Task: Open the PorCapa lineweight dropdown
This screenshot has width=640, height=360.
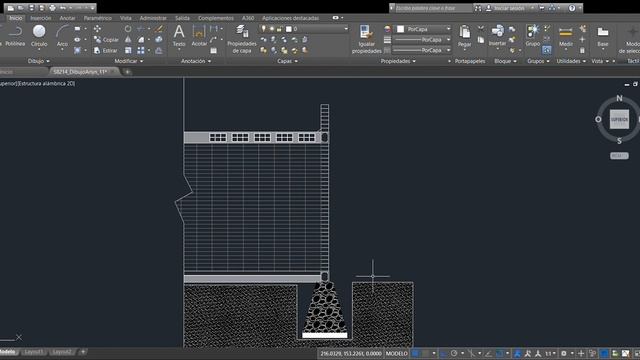Action: (449, 40)
